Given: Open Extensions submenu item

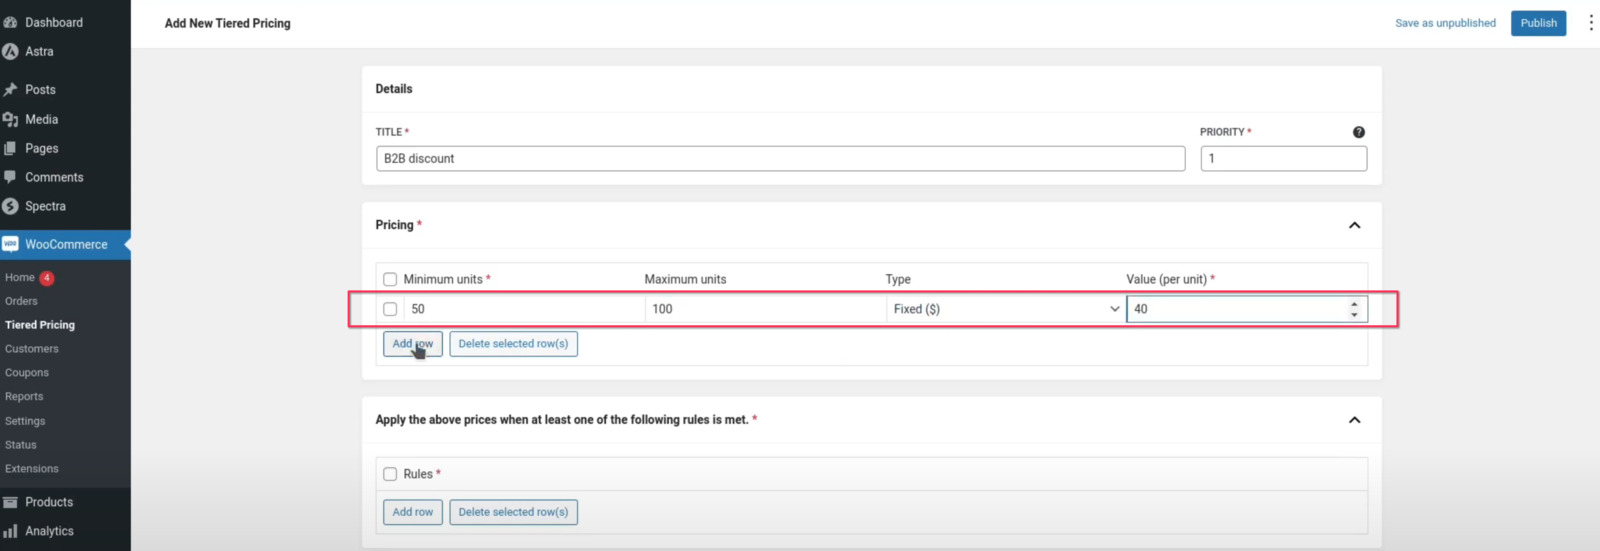Looking at the screenshot, I should click(32, 469).
